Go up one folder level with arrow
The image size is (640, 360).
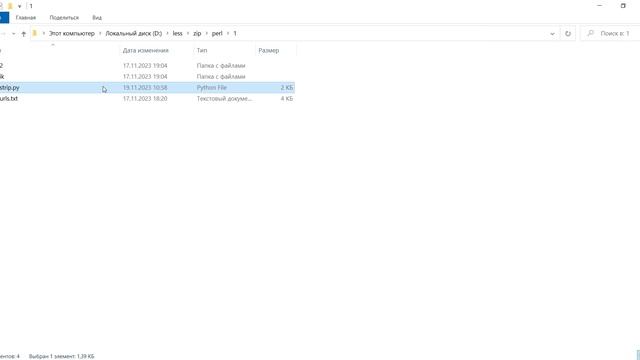[23, 33]
